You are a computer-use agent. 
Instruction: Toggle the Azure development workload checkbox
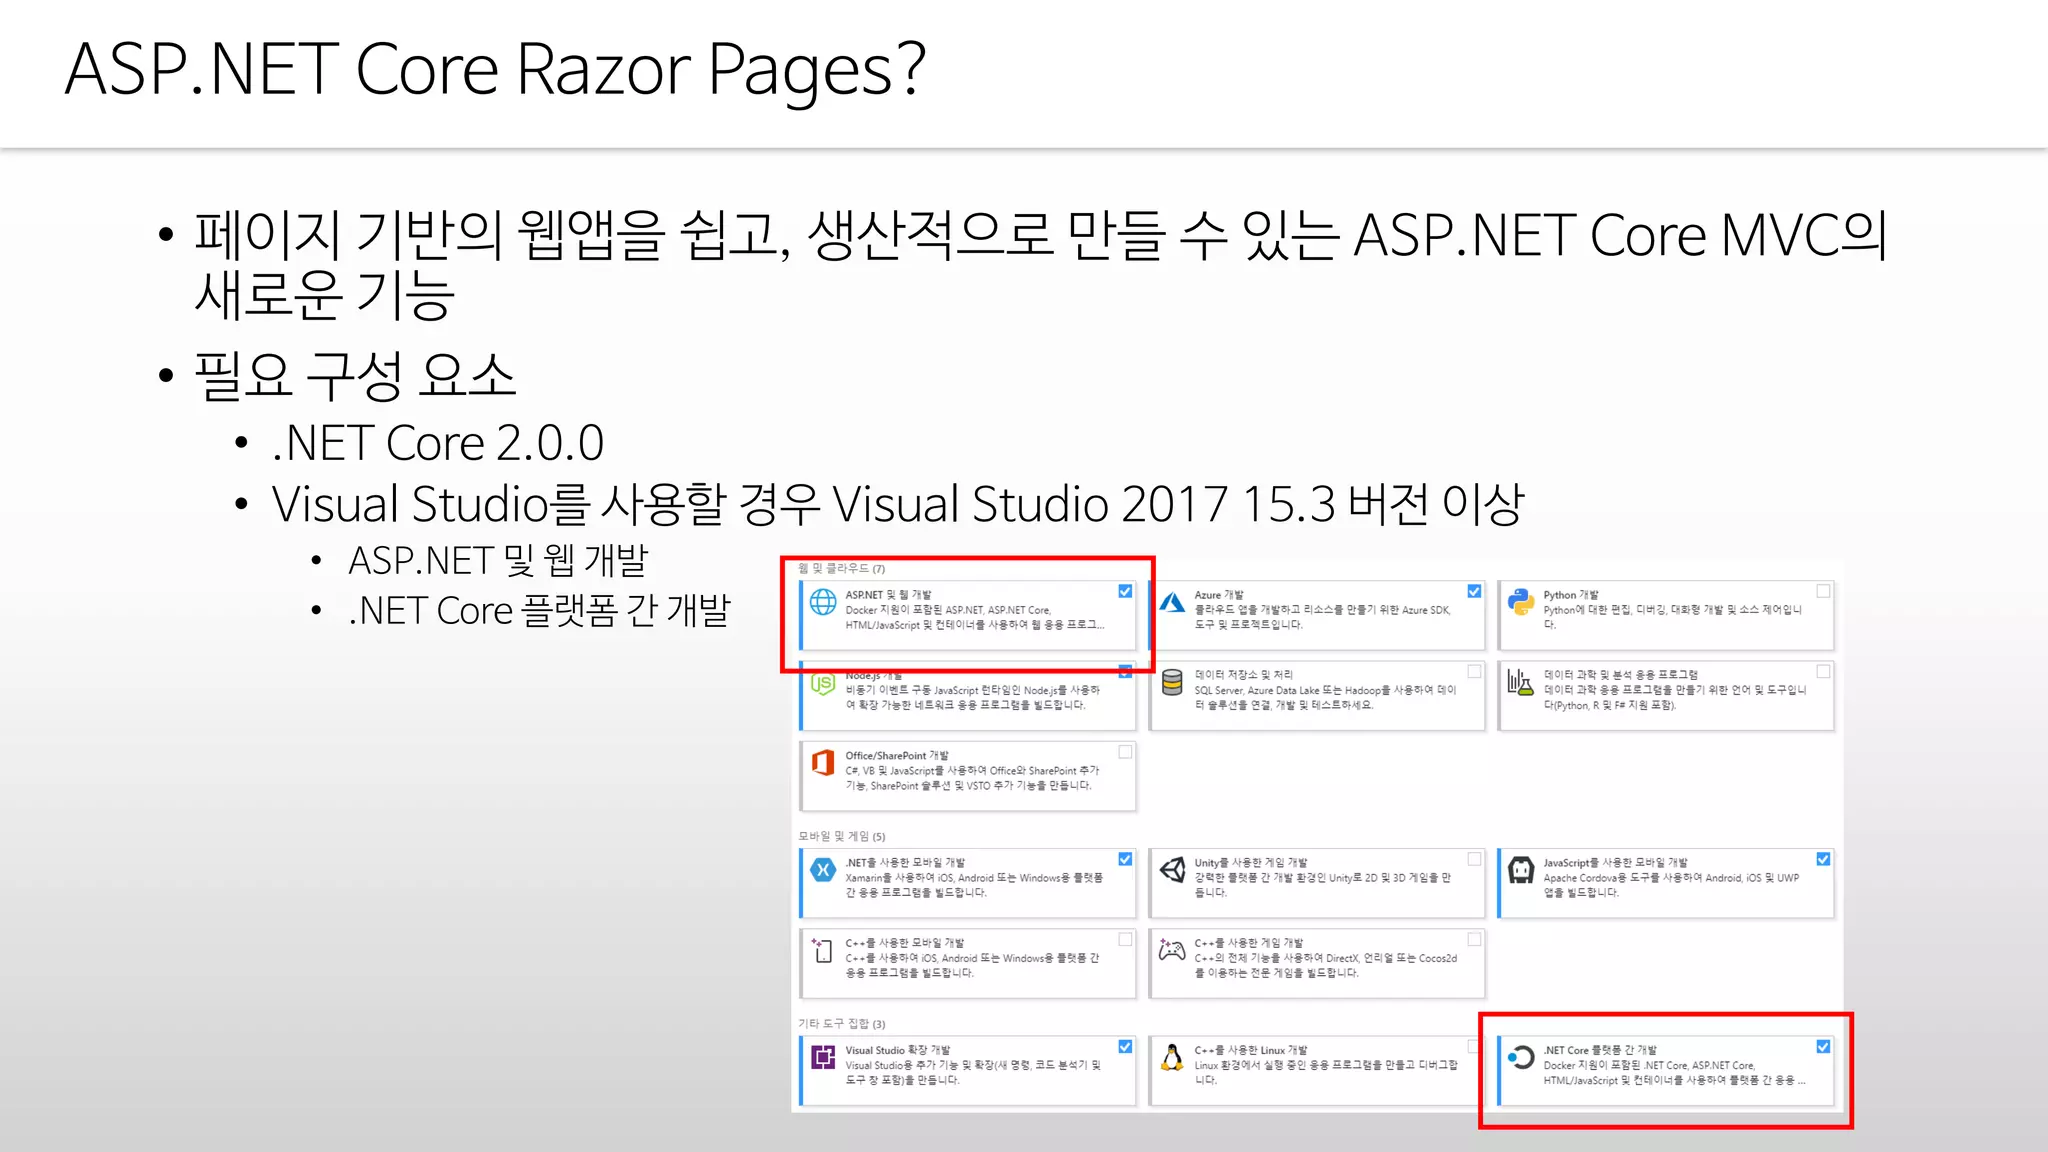coord(1474,592)
